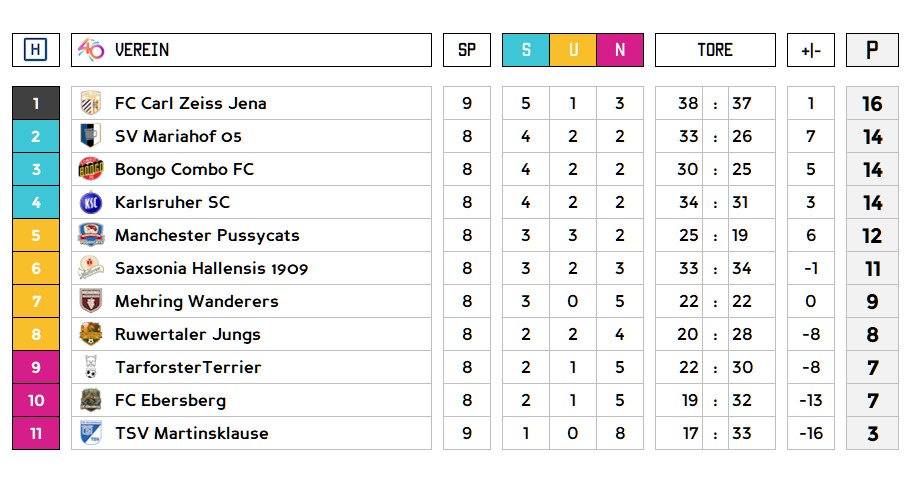The height and width of the screenshot is (483, 911).
Task: Open the Ruwertaler Jungs team name
Action: tap(187, 334)
